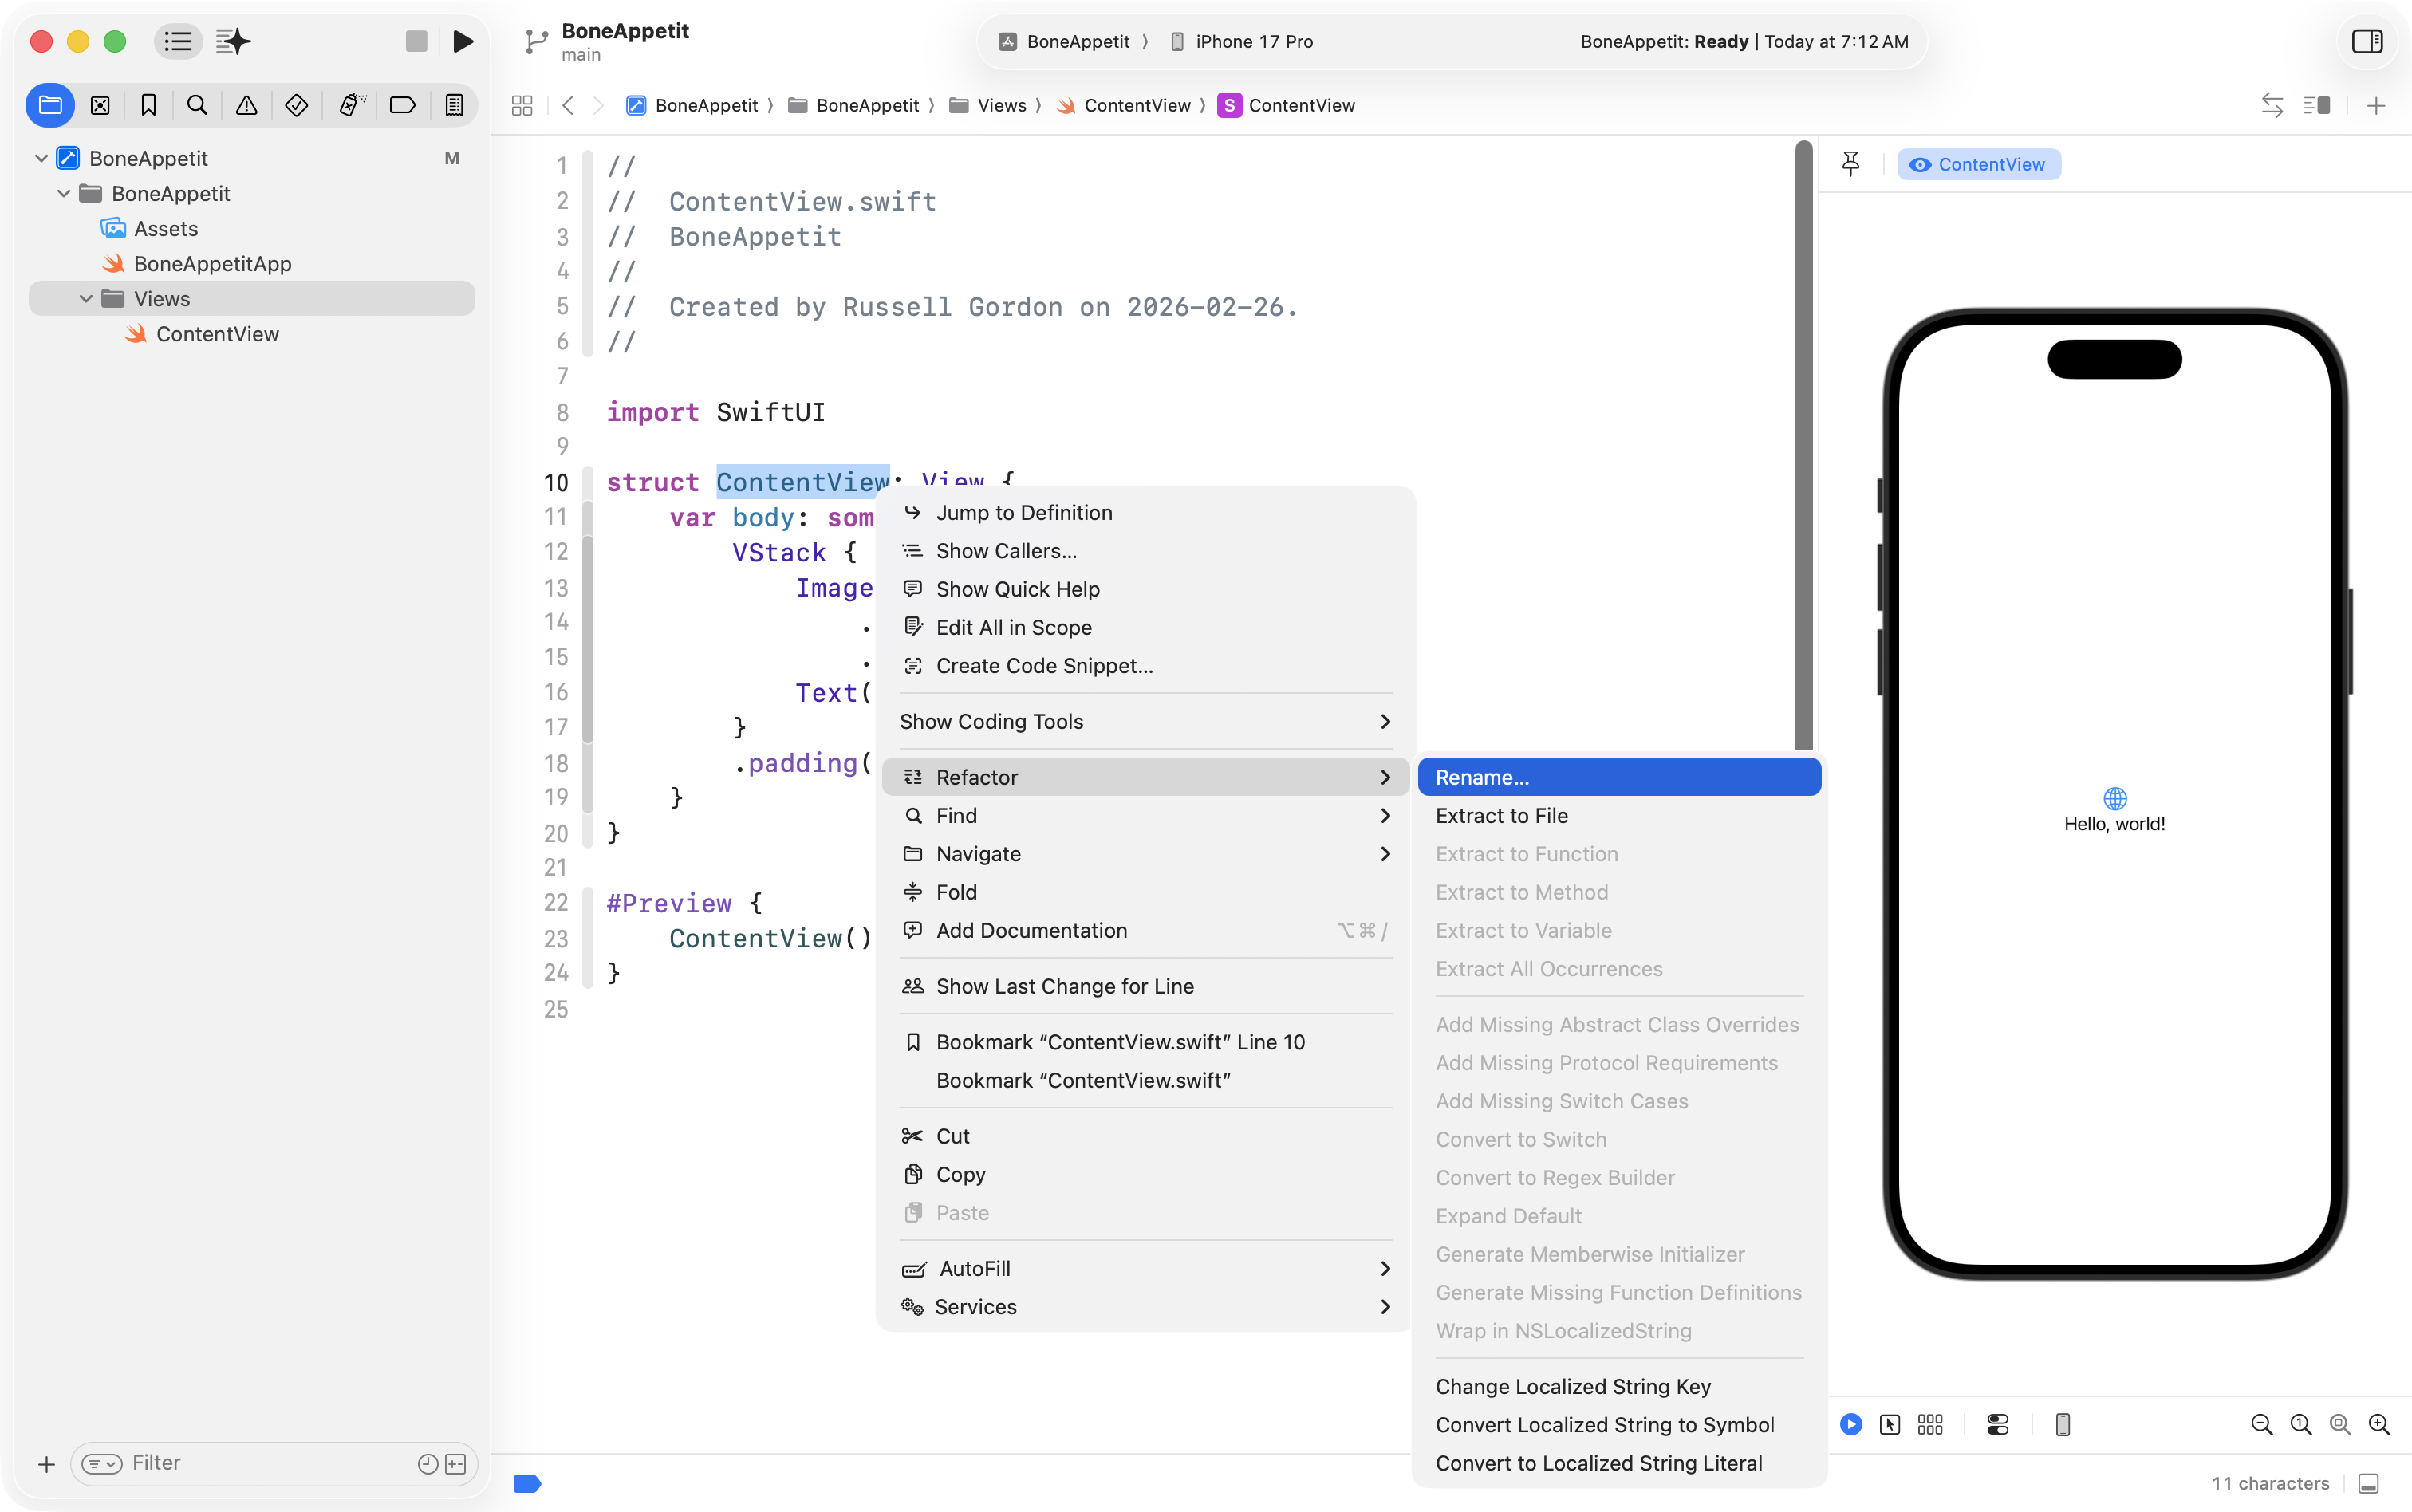Toggle Live preview mode in canvas
Viewport: 2412px width, 1512px height.
[1851, 1424]
